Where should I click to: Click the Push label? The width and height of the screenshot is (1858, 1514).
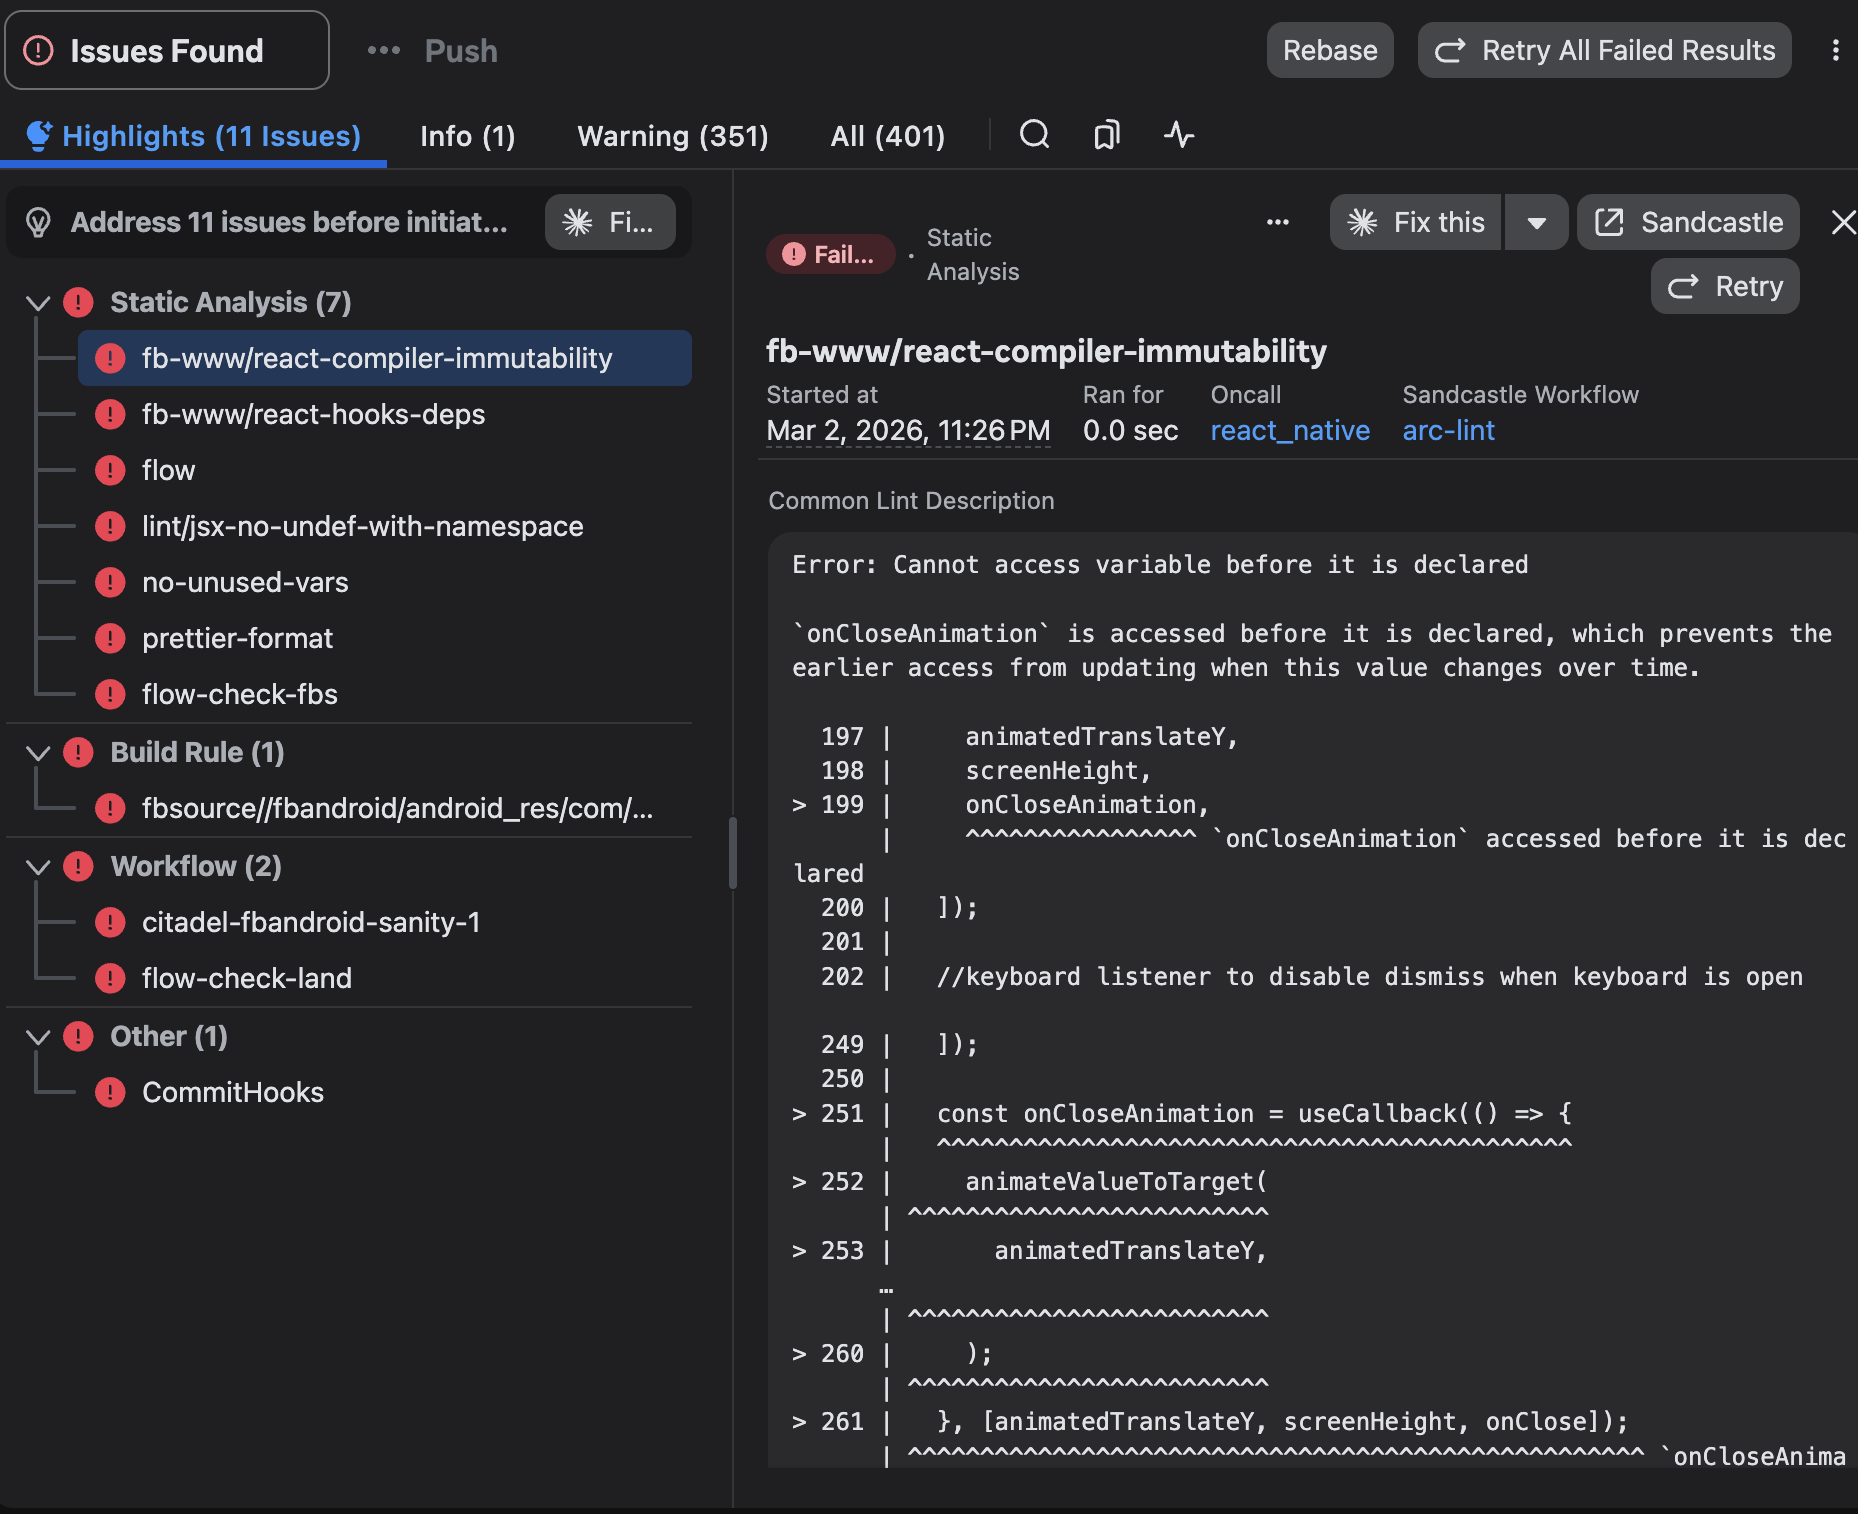coord(461,50)
